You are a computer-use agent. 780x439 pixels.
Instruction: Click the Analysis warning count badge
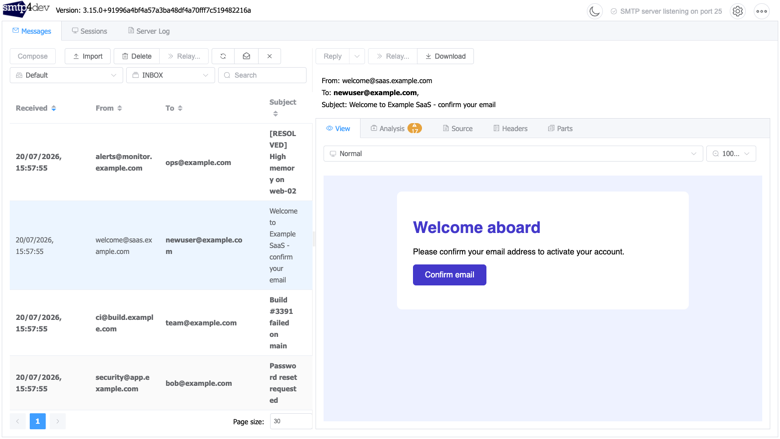(x=414, y=128)
